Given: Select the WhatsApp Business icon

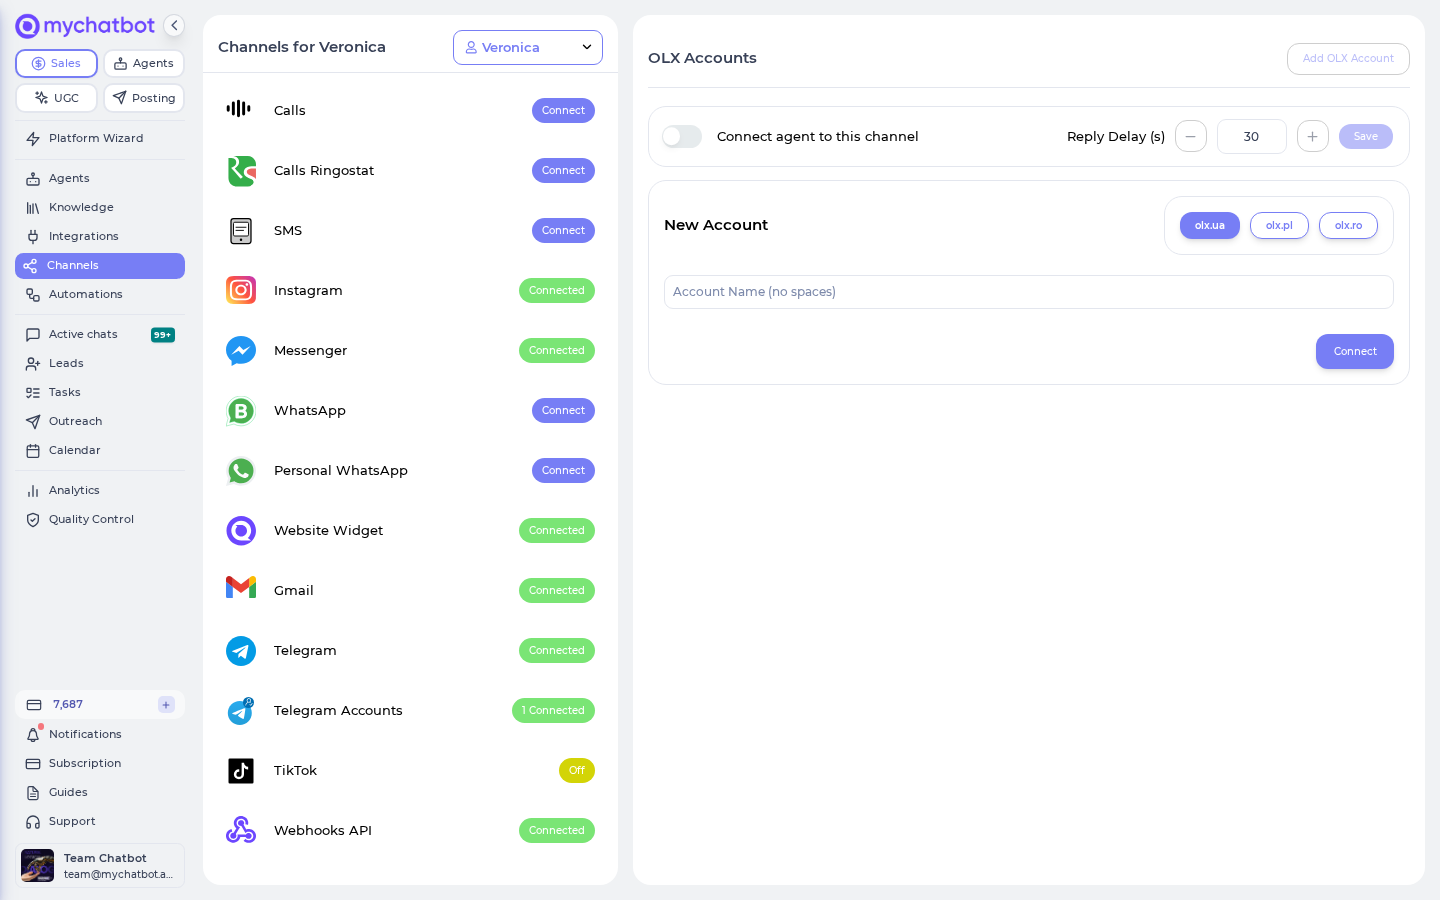Looking at the screenshot, I should pos(241,411).
